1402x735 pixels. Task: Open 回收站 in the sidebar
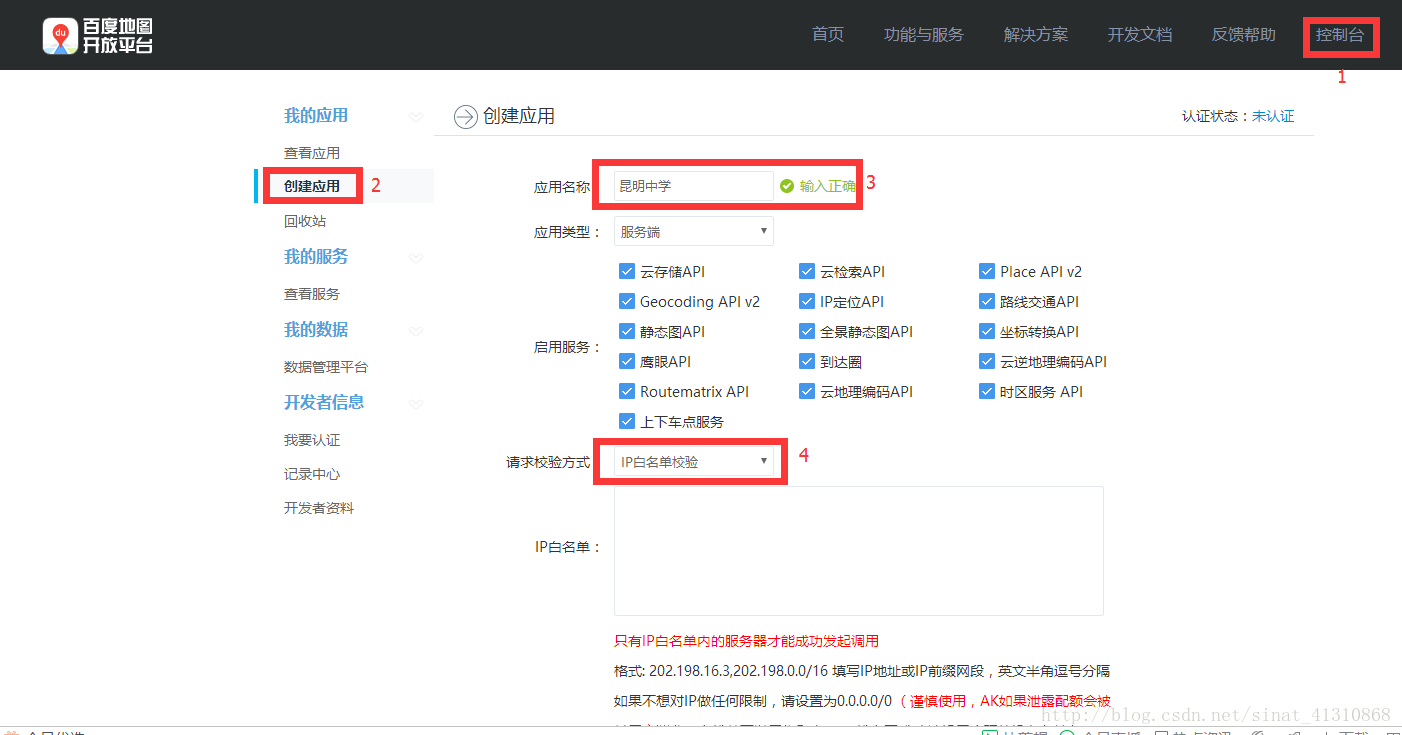[305, 221]
